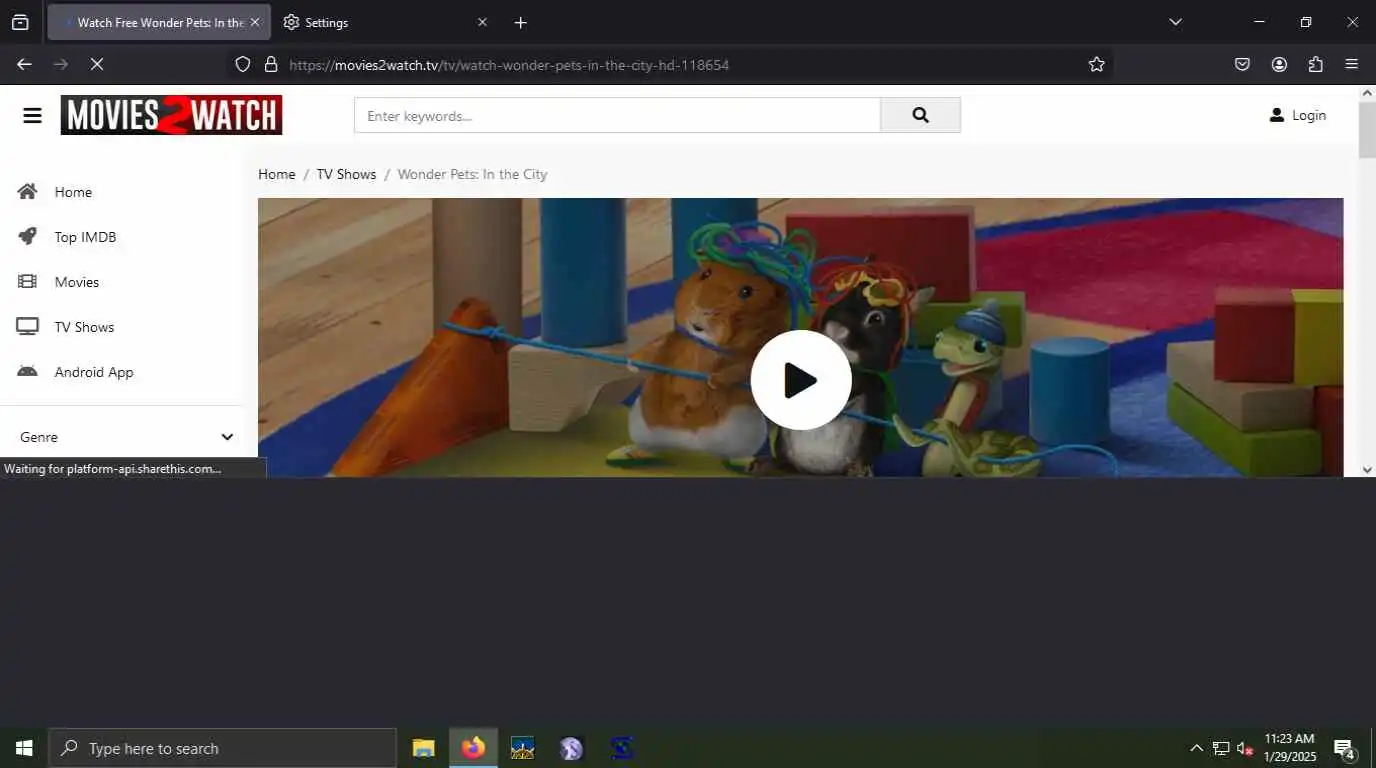Screen dimensions: 1376x768
Task: Select the Watch Free Wonder Pets tab
Action: click(x=159, y=22)
